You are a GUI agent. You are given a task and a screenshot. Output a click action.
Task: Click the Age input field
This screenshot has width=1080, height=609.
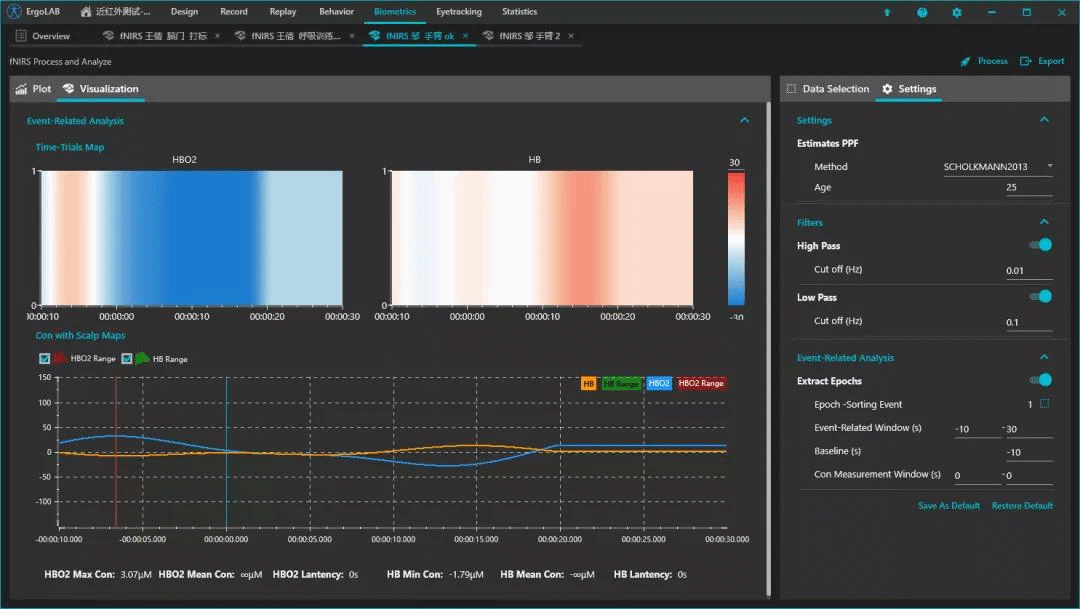[1028, 188]
